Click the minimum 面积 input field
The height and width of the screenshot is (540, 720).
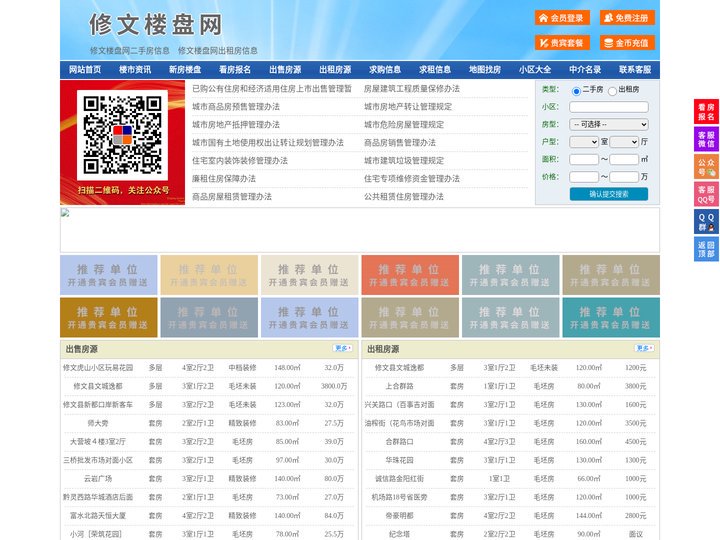click(x=584, y=159)
